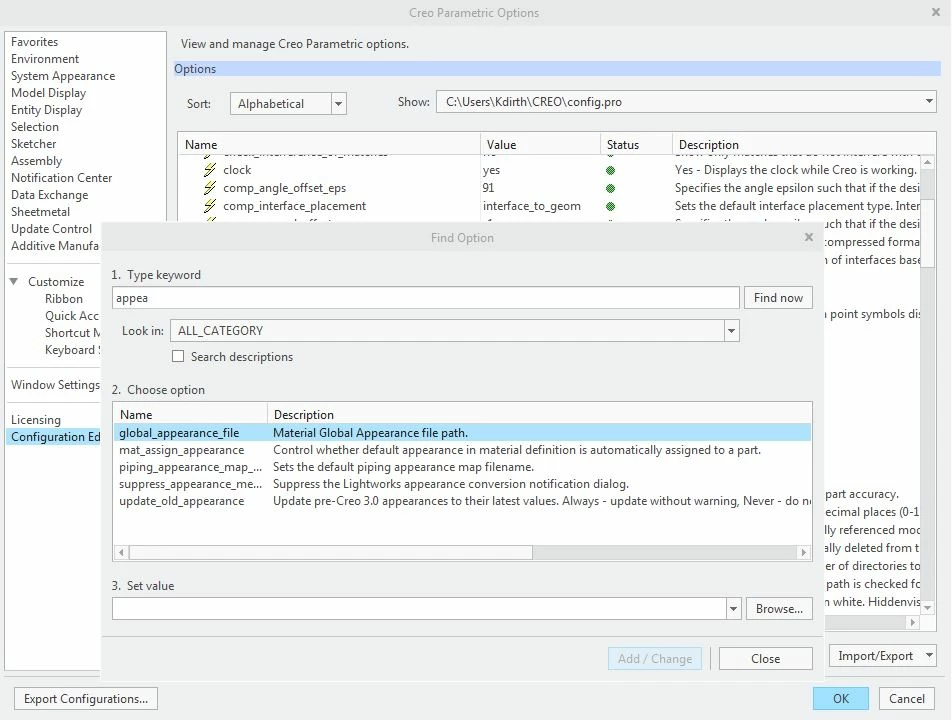952x720 pixels.
Task: Click down arrow of options table scrollbar
Action: (x=927, y=608)
